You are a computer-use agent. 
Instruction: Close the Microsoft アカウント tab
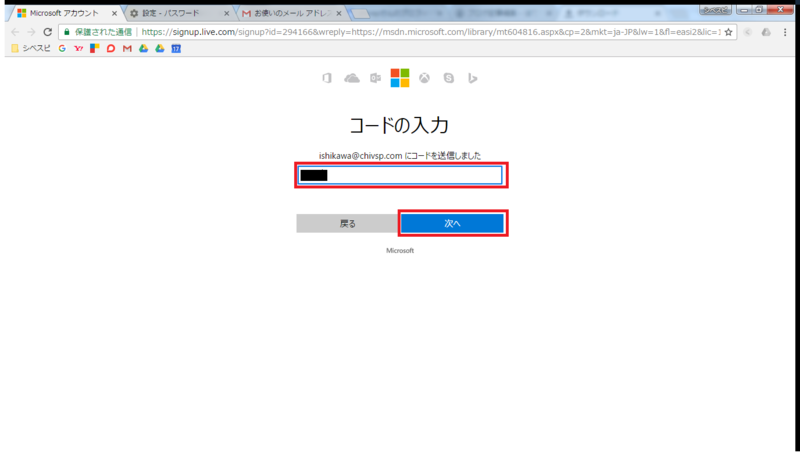tap(114, 14)
